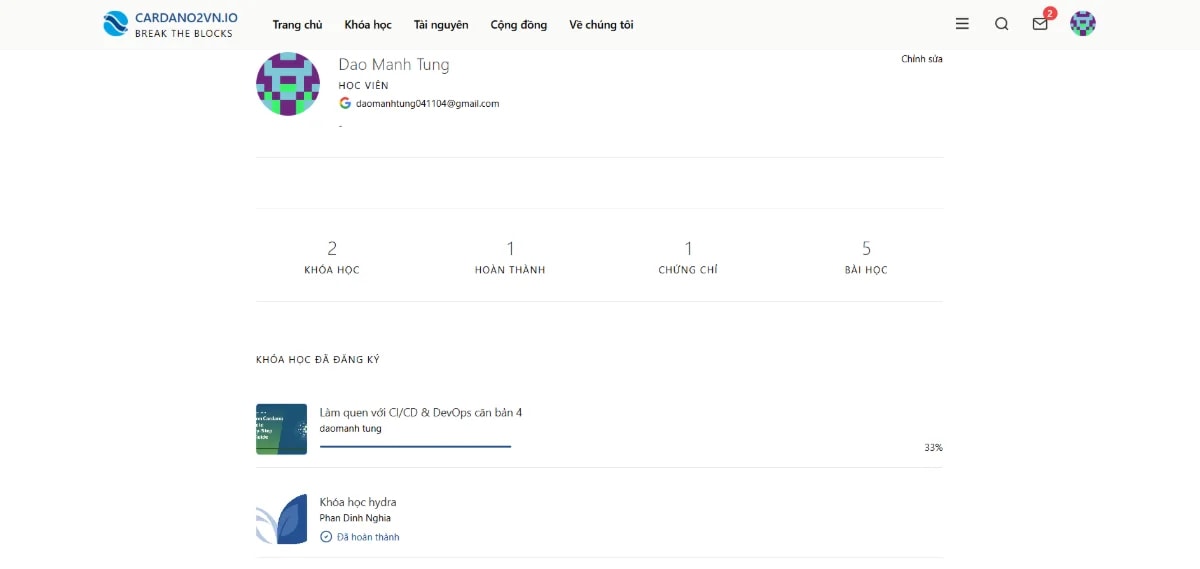This screenshot has width=1200, height=569.
Task: Click the Google icon beside email
Action: pos(345,103)
